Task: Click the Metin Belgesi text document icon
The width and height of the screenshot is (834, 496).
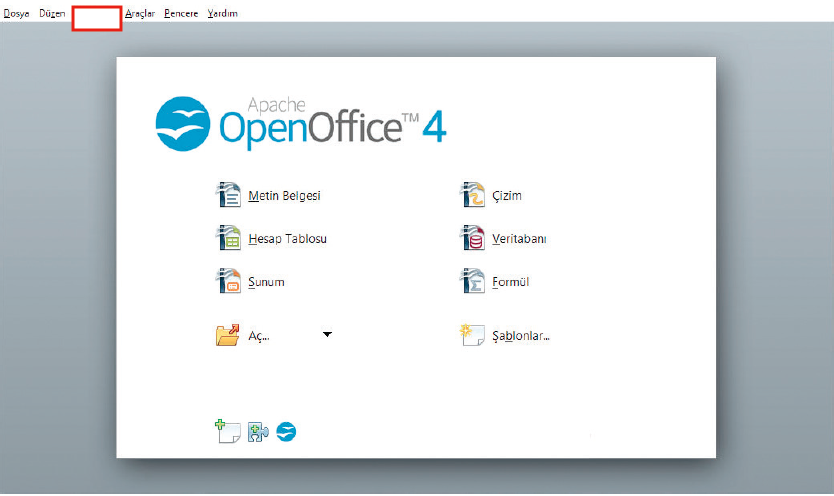Action: (x=229, y=195)
